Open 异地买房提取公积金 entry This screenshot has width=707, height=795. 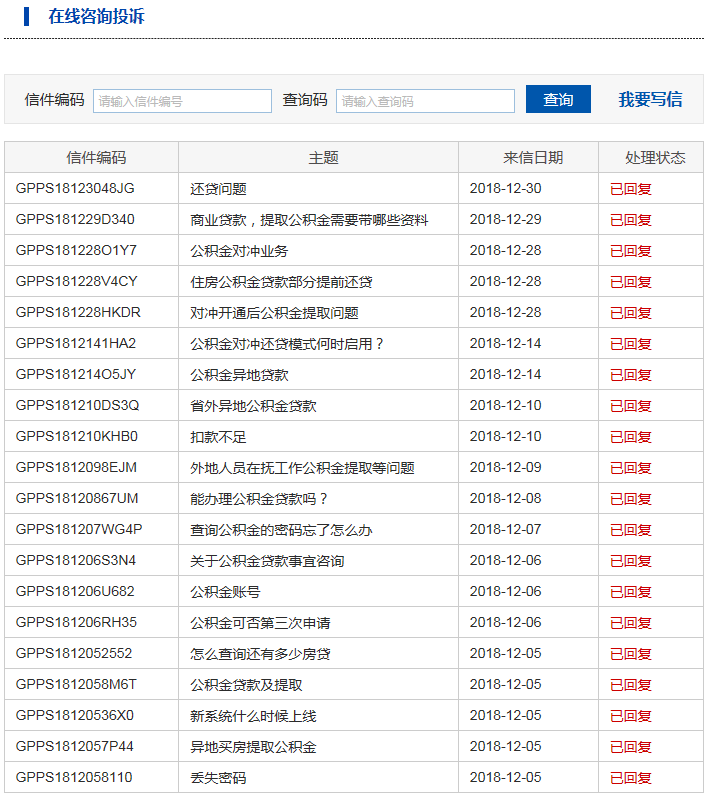pyautogui.click(x=253, y=746)
